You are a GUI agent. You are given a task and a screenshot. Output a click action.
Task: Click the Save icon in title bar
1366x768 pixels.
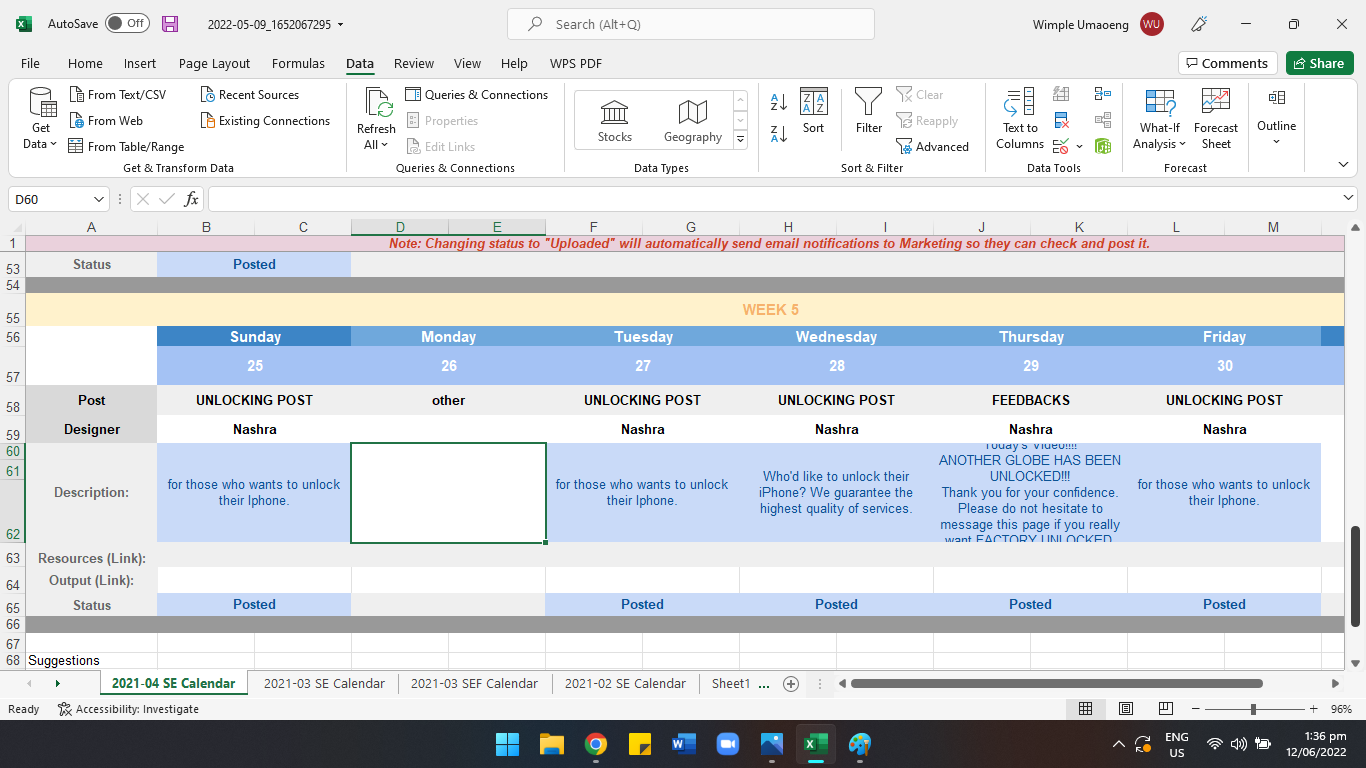coord(170,24)
